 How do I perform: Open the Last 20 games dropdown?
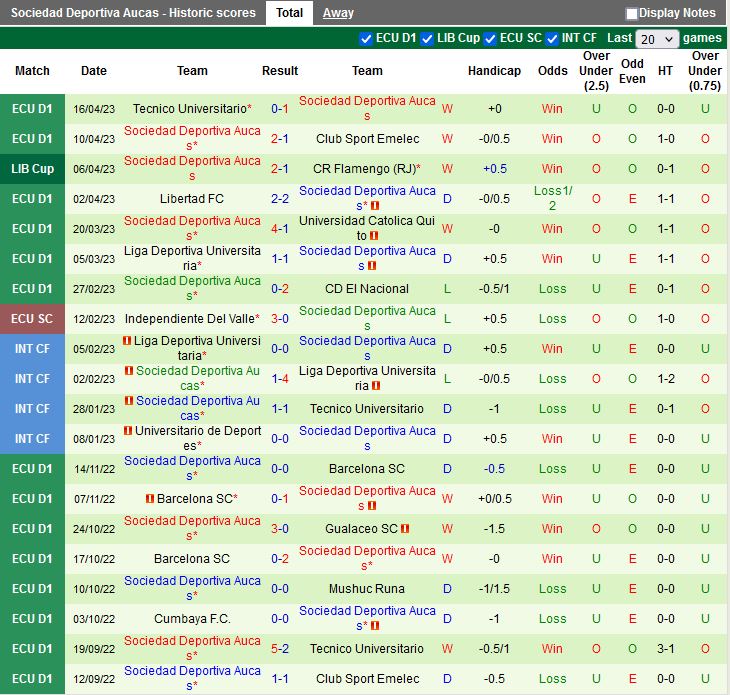coord(657,39)
